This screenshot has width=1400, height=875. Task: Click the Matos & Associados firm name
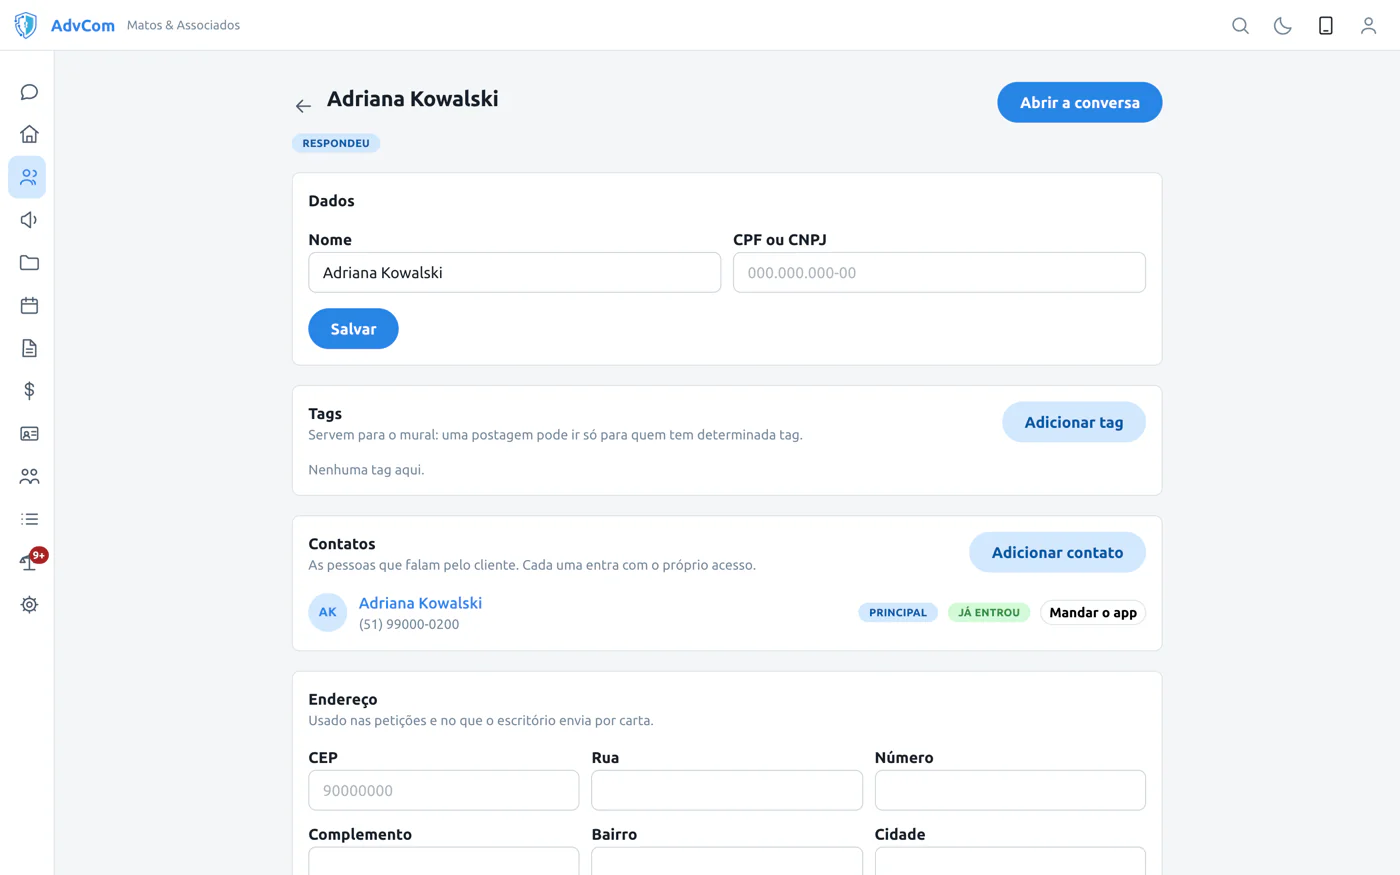(183, 25)
